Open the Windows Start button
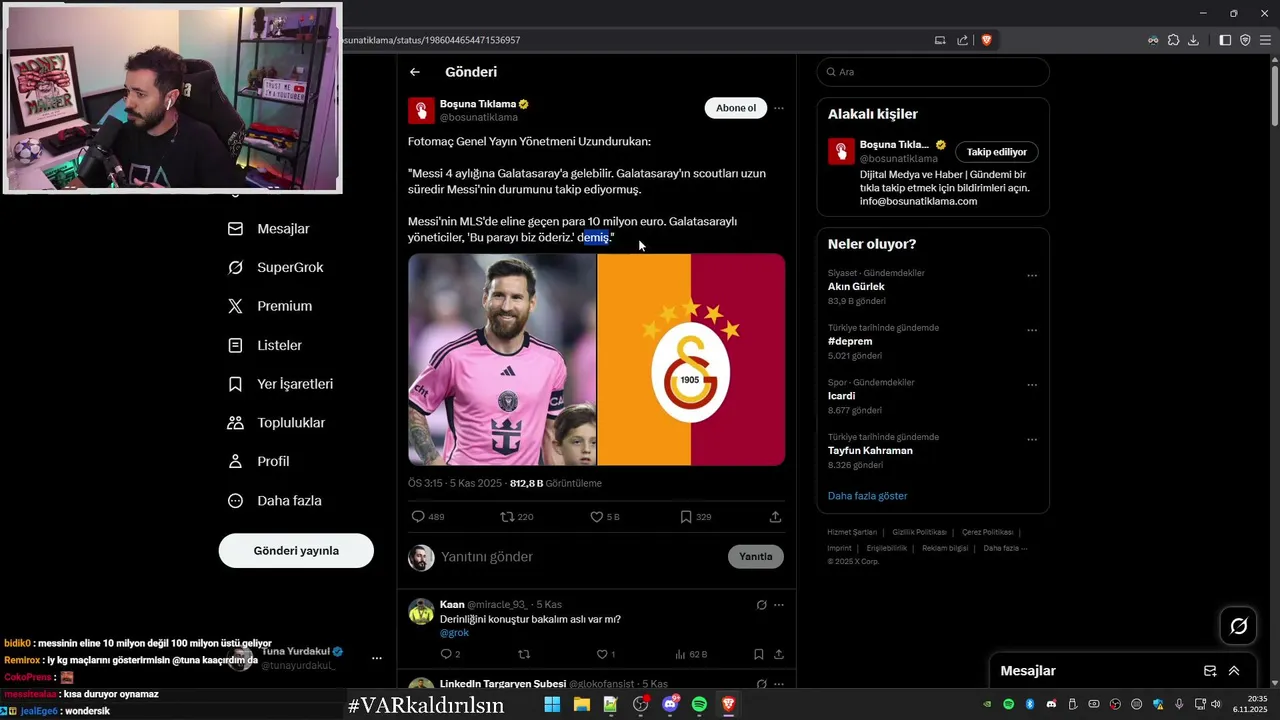 point(552,705)
